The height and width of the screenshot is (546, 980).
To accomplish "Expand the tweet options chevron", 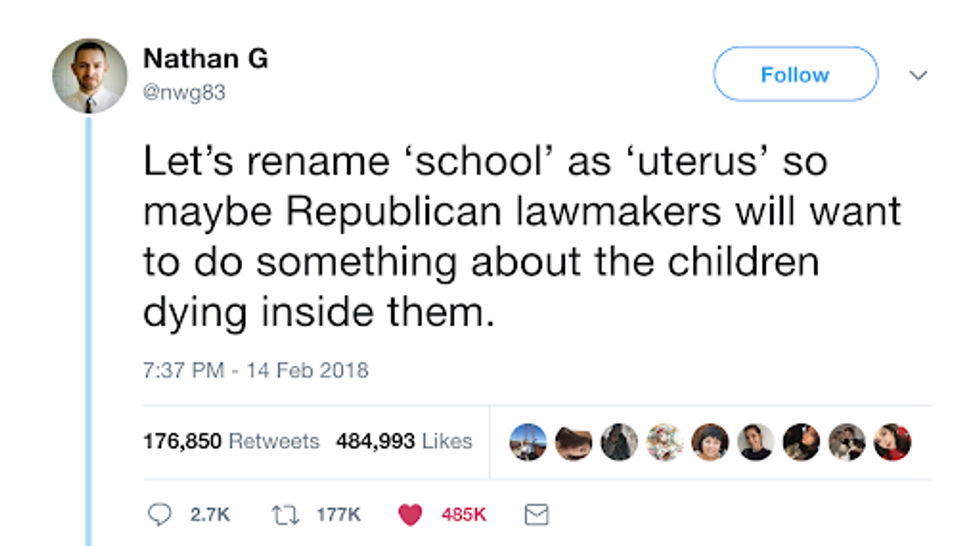I will 918,76.
